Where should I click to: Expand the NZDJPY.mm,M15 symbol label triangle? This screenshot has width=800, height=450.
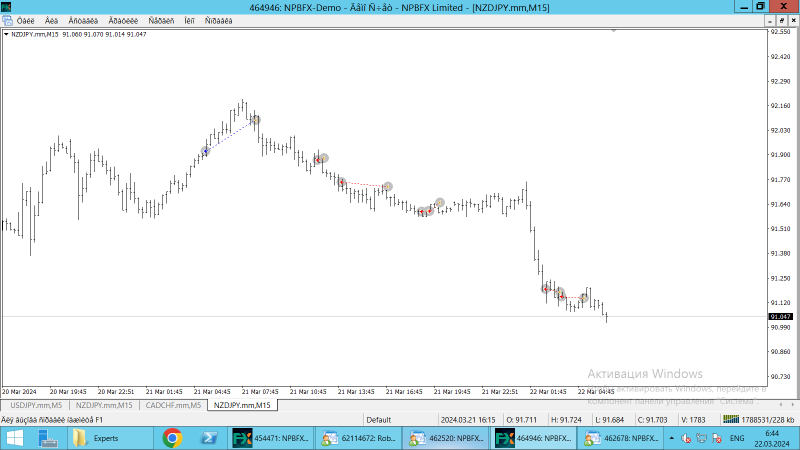(x=6, y=34)
